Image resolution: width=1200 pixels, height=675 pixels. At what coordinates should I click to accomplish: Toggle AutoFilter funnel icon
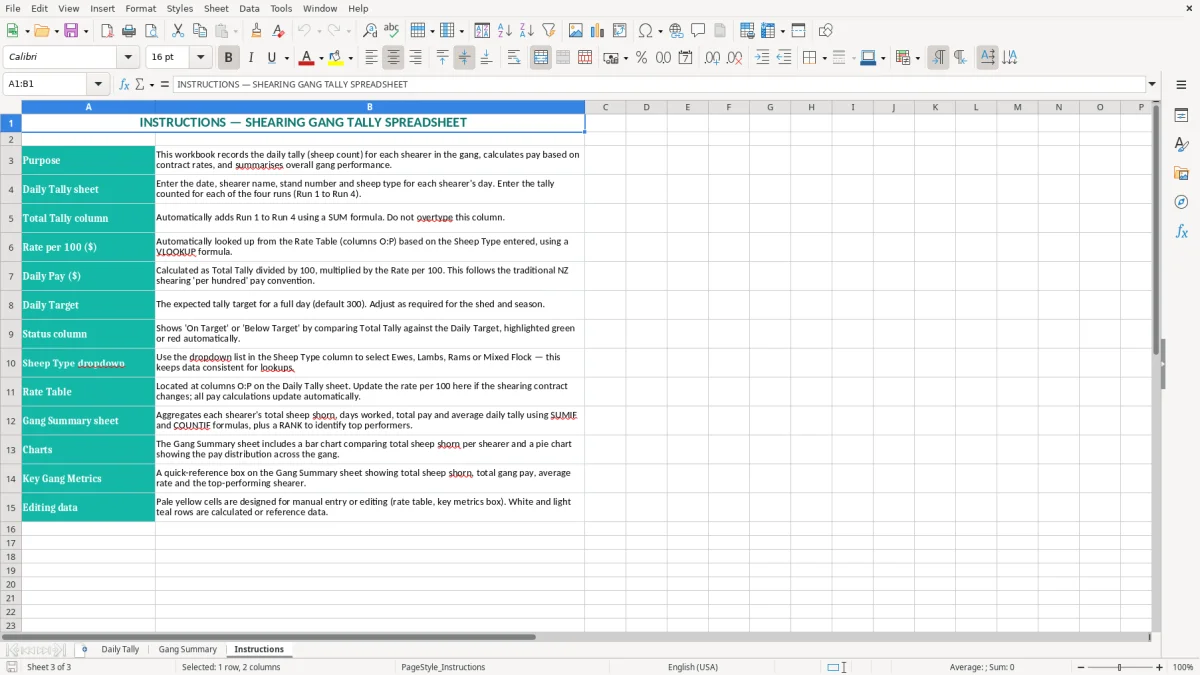click(548, 31)
